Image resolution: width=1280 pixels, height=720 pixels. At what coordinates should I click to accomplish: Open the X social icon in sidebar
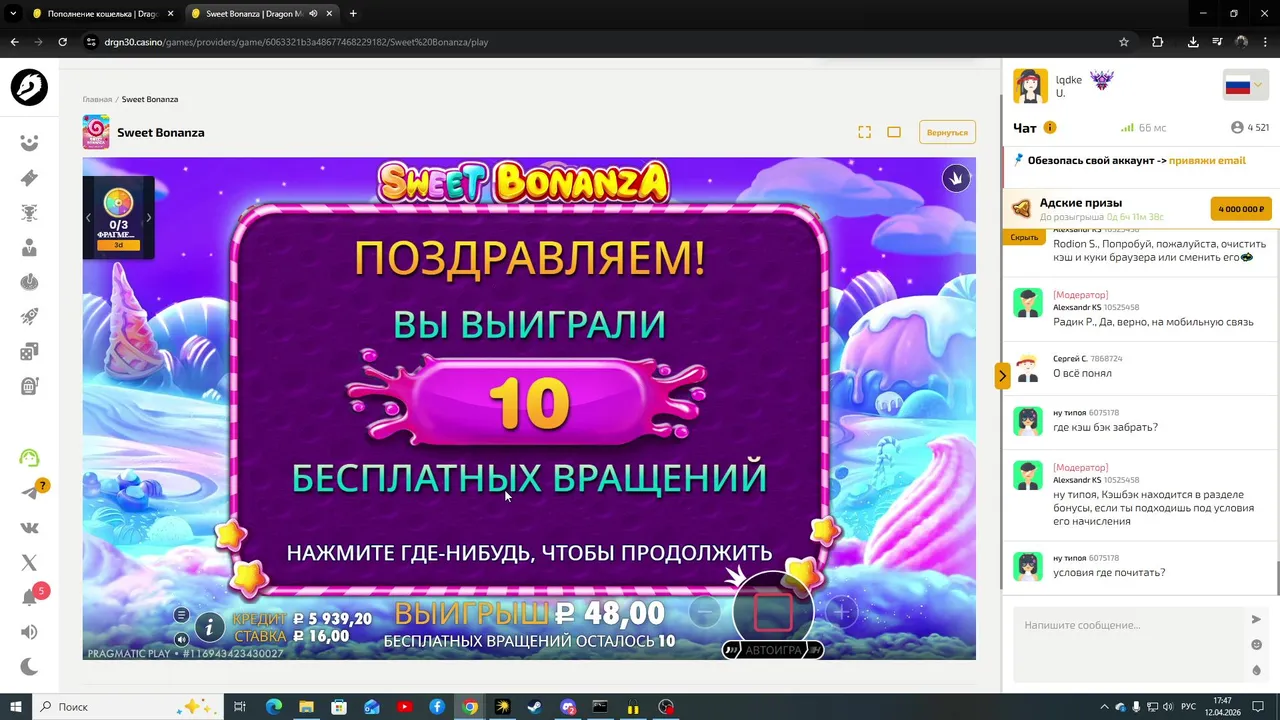tap(29, 563)
